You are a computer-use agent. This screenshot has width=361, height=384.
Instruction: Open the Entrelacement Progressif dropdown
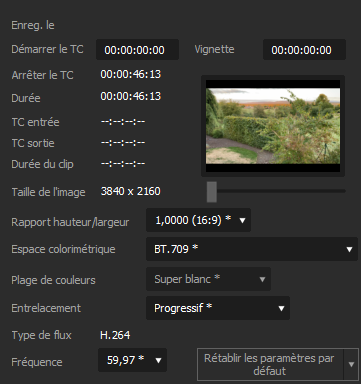point(218,308)
